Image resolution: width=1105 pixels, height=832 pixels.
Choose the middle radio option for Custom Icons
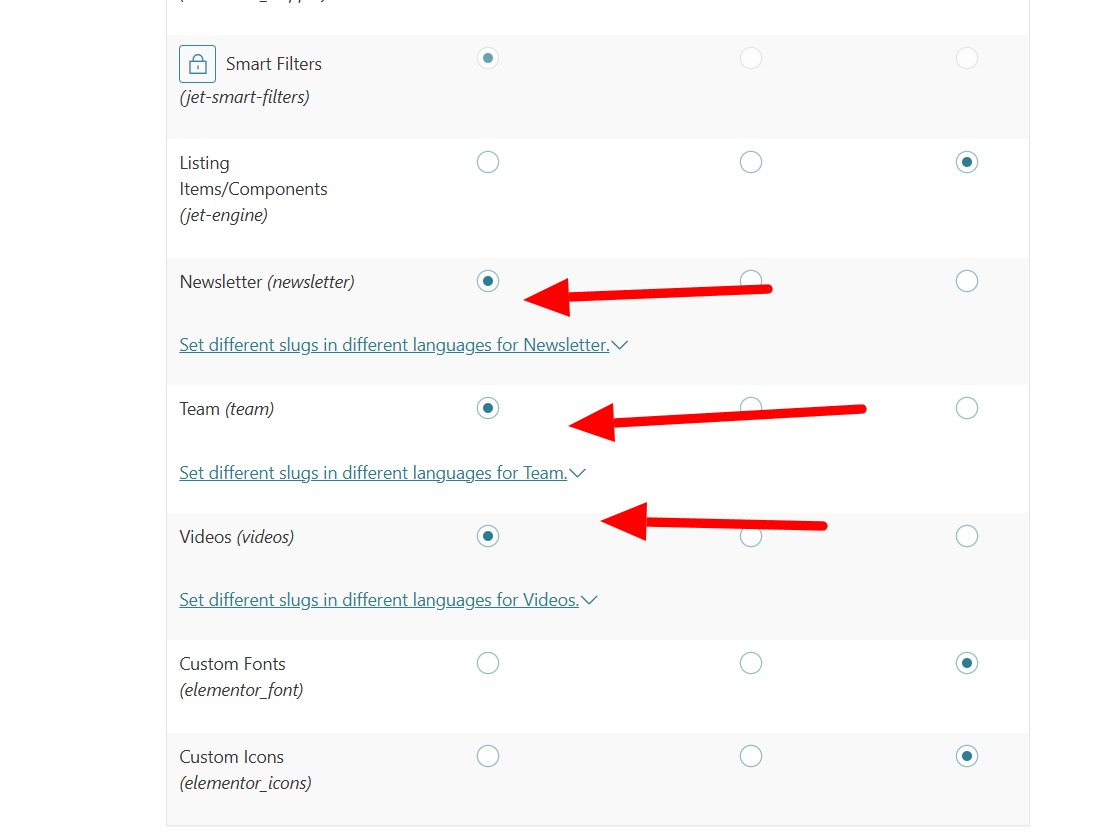click(751, 756)
